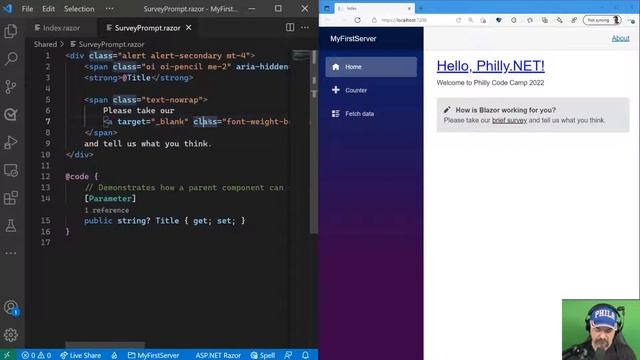The width and height of the screenshot is (640, 360).
Task: Open the brief survey link
Action: pyautogui.click(x=509, y=120)
